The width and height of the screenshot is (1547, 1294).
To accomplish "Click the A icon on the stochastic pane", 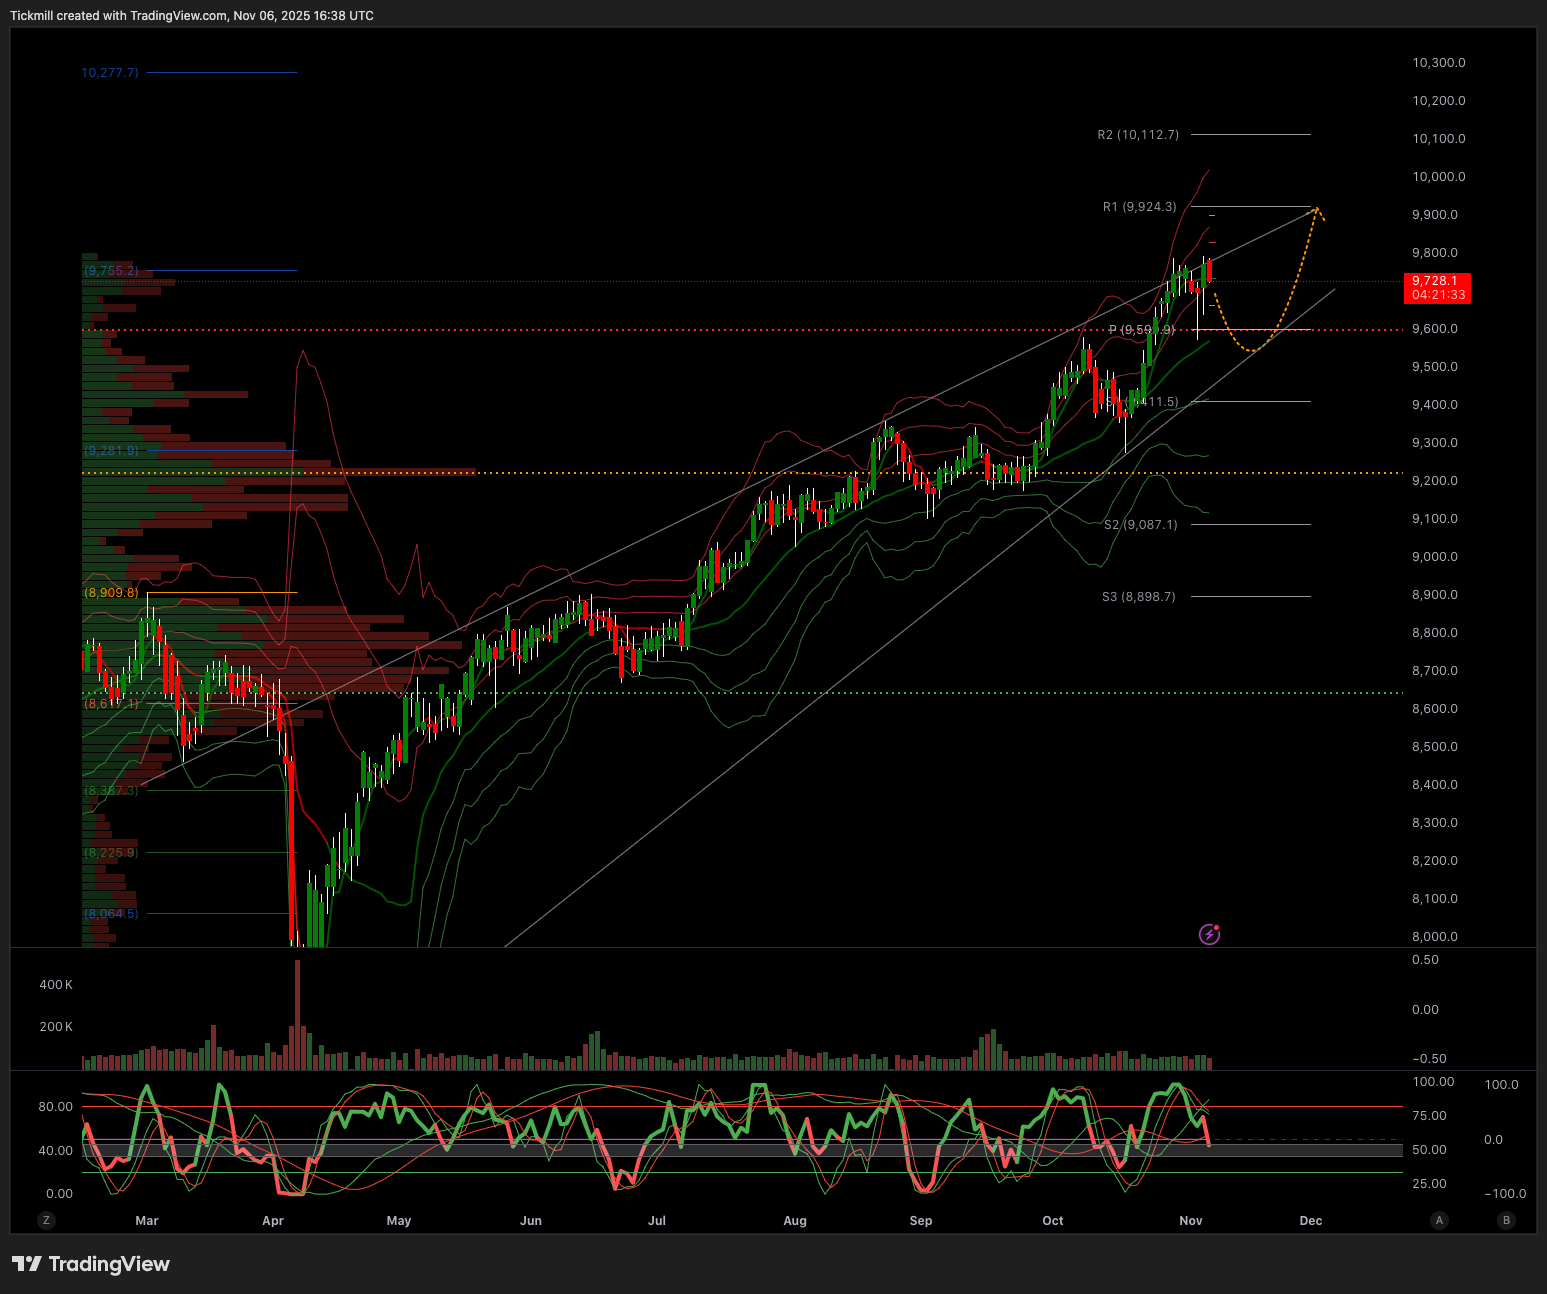I will click(x=1439, y=1220).
